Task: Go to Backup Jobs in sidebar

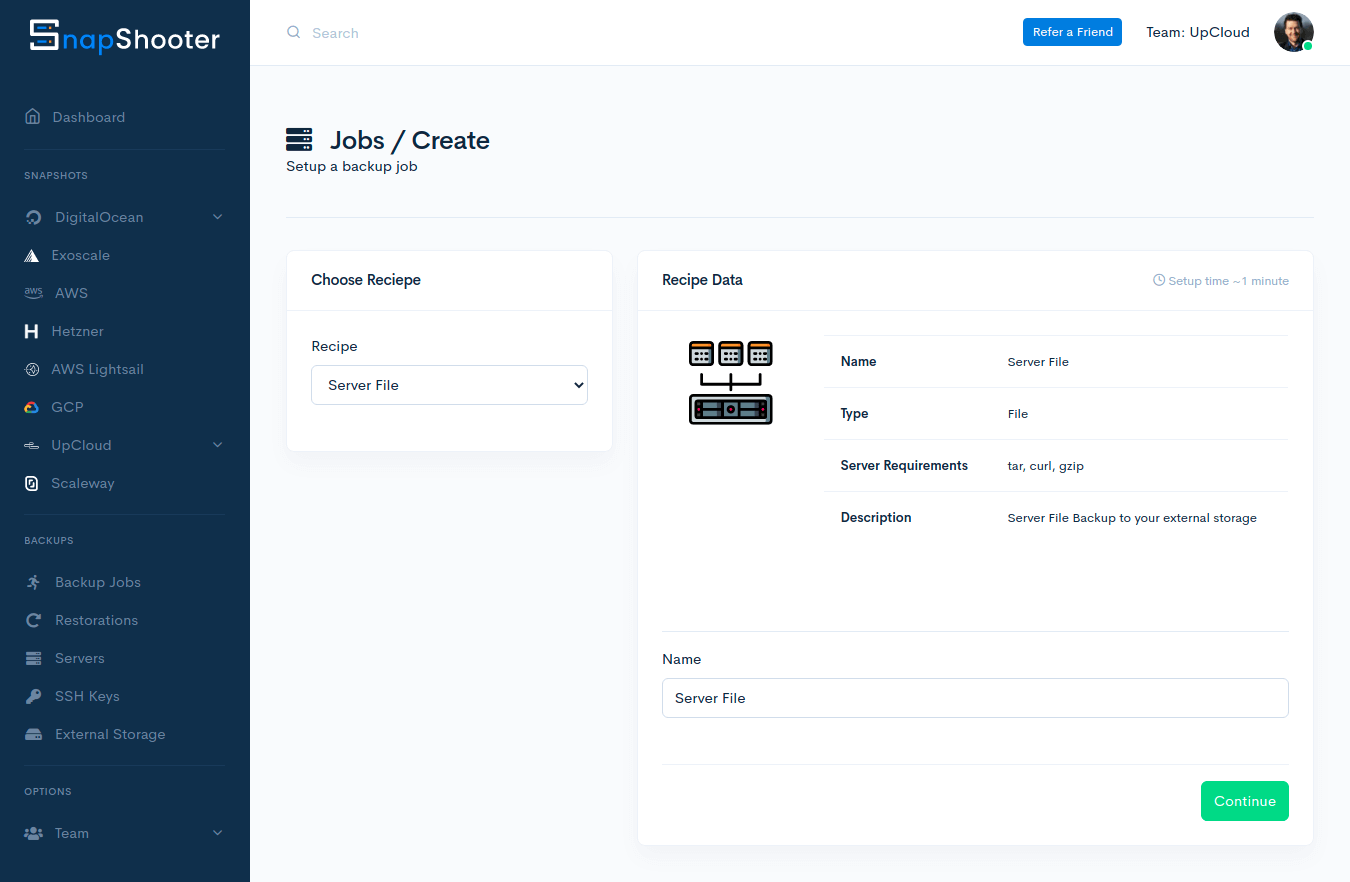Action: click(97, 582)
